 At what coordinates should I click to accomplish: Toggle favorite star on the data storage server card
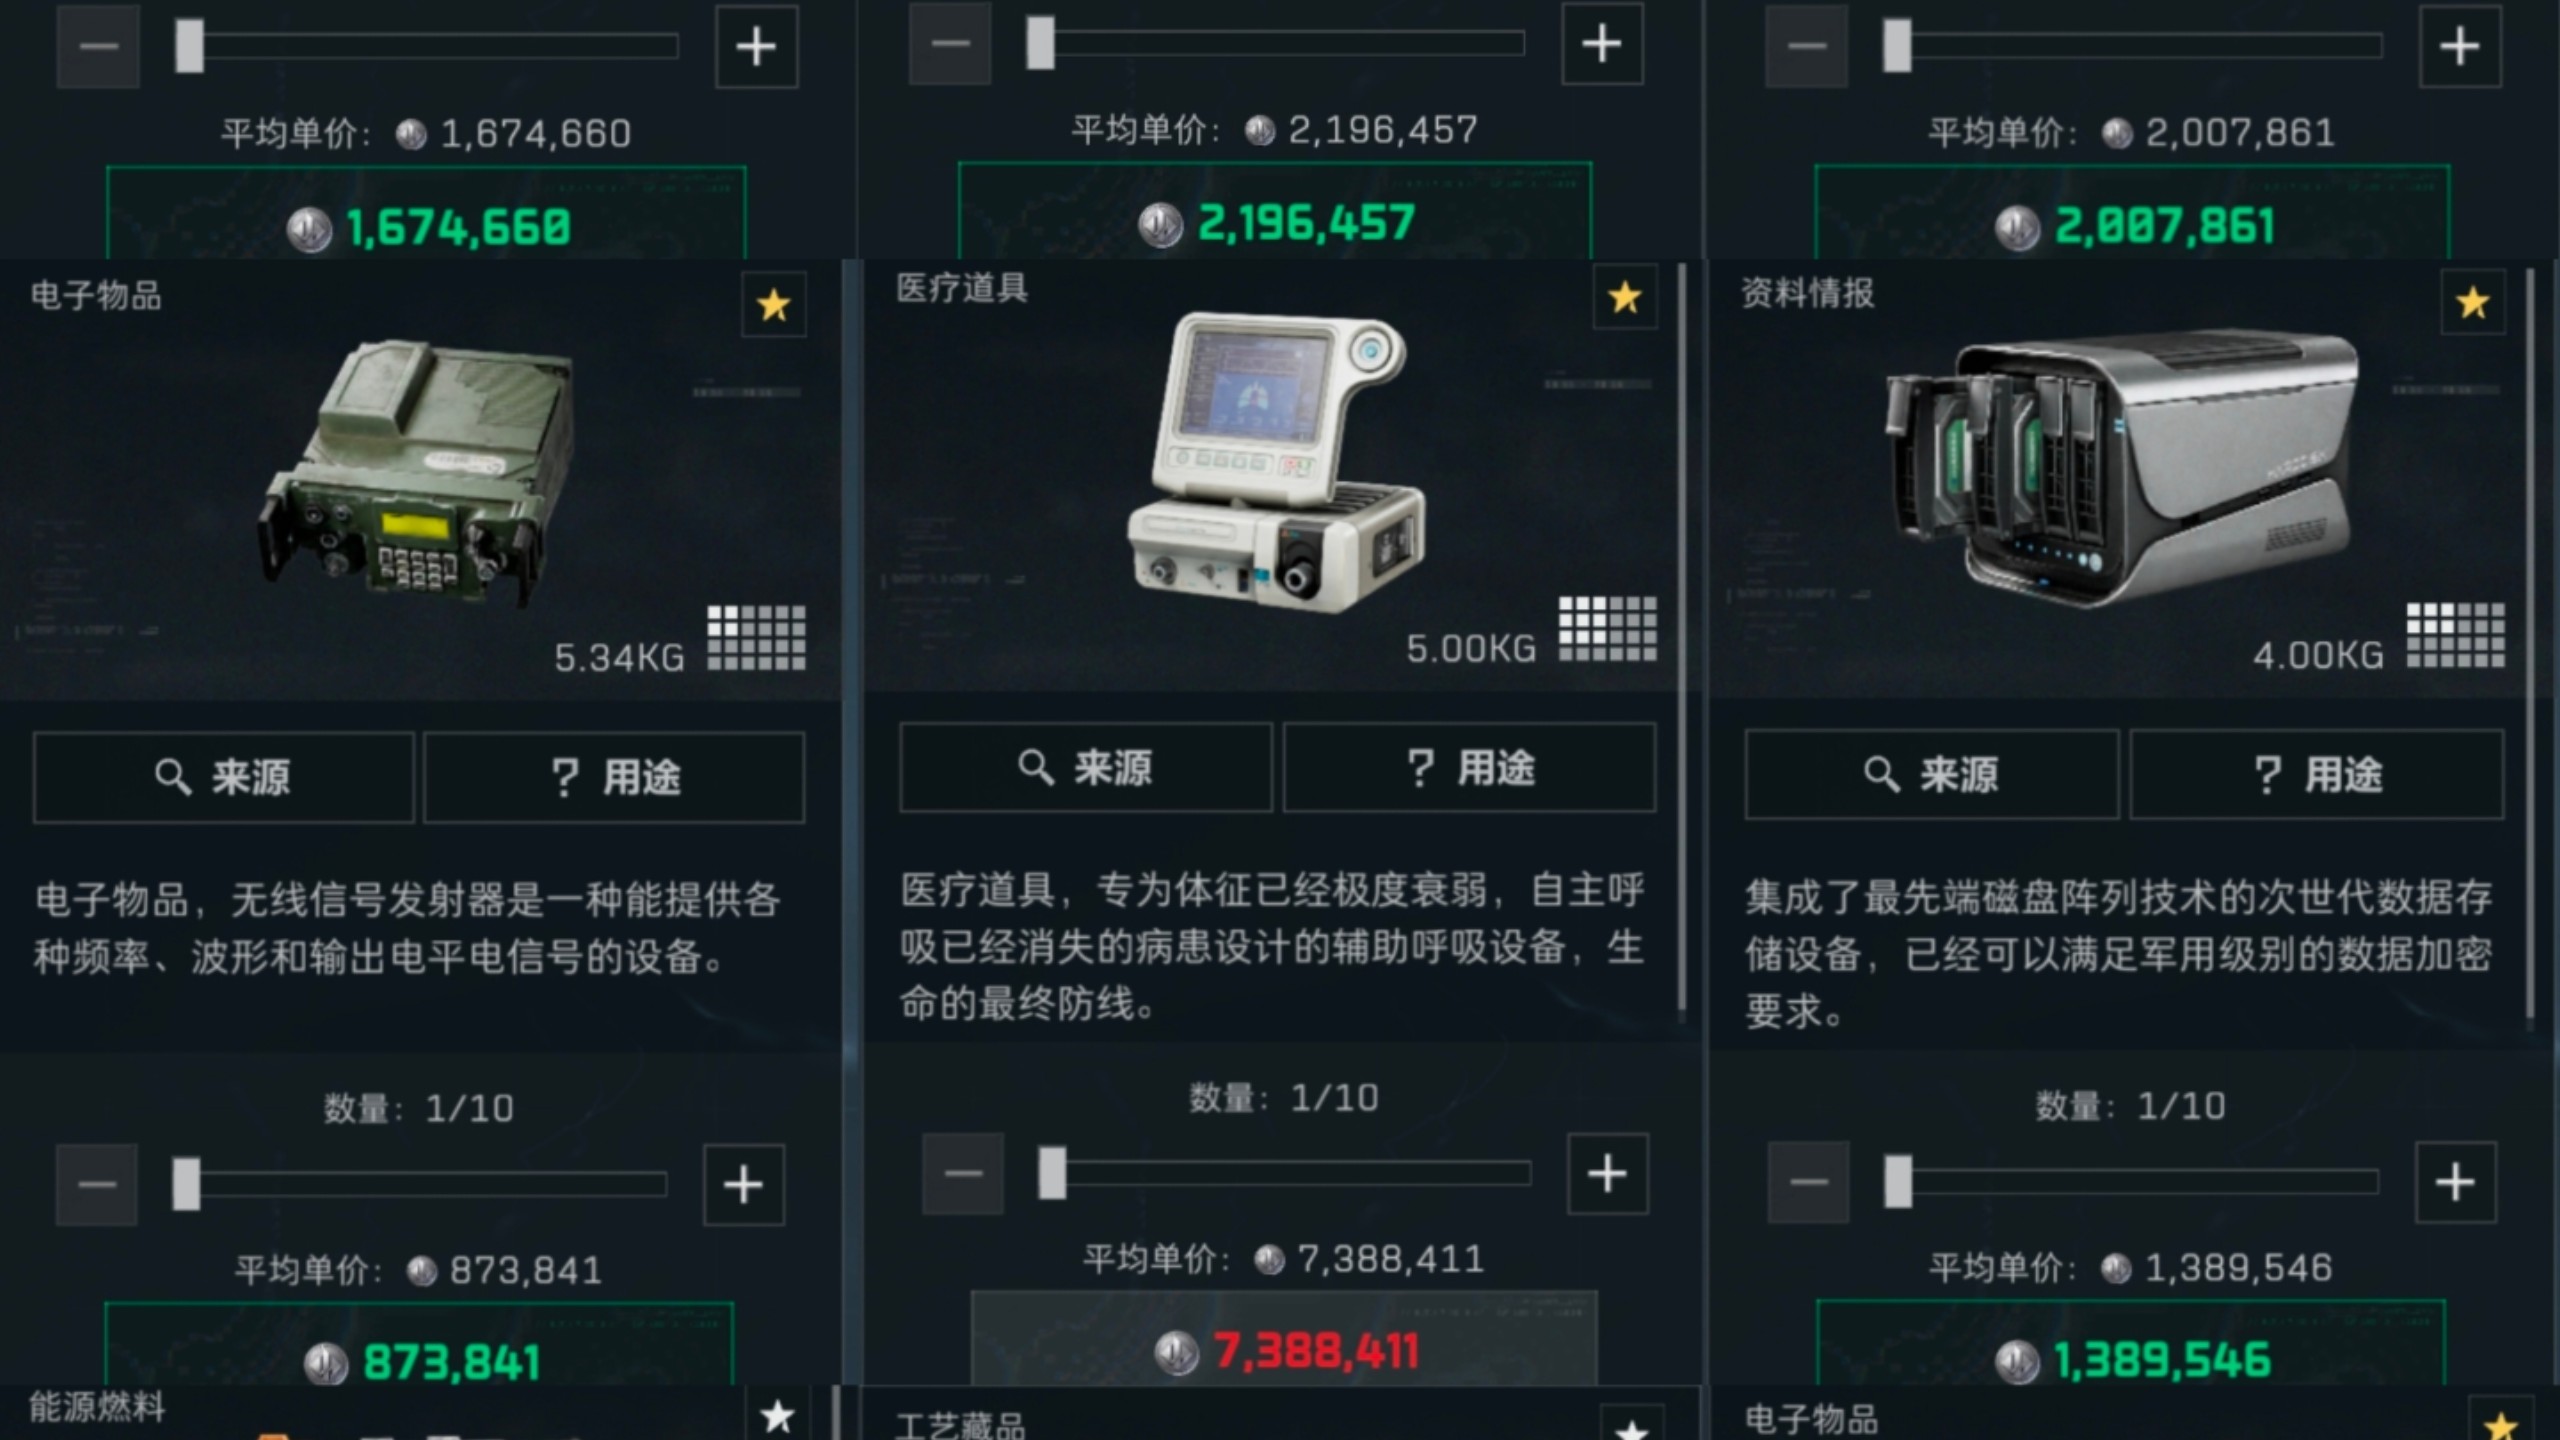pos(2472,302)
